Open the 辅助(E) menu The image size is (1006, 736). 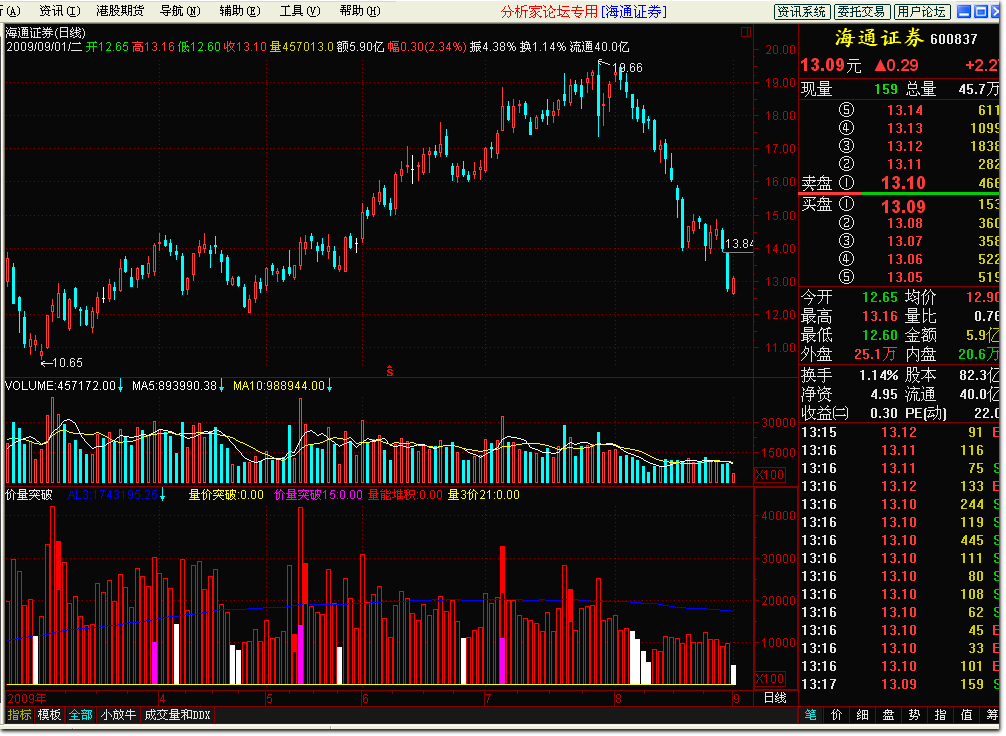[x=240, y=11]
